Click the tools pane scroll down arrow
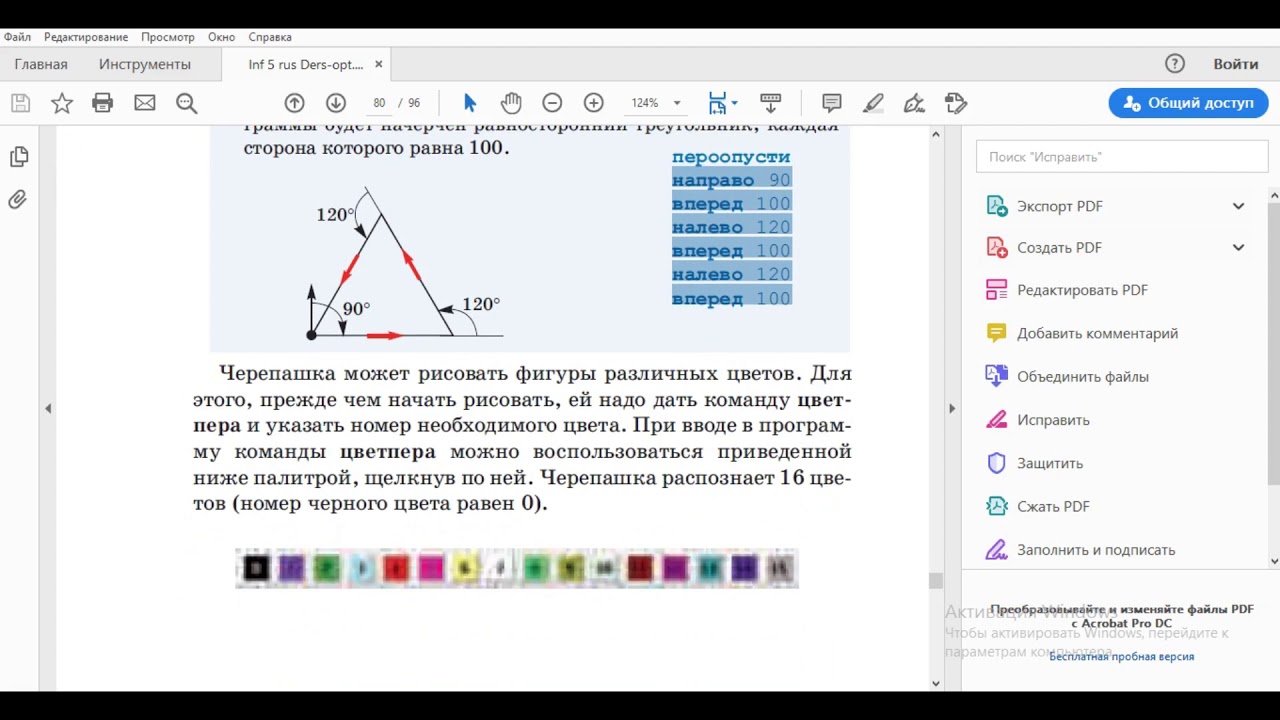Screen dimensions: 1280x720 click(x=1274, y=562)
